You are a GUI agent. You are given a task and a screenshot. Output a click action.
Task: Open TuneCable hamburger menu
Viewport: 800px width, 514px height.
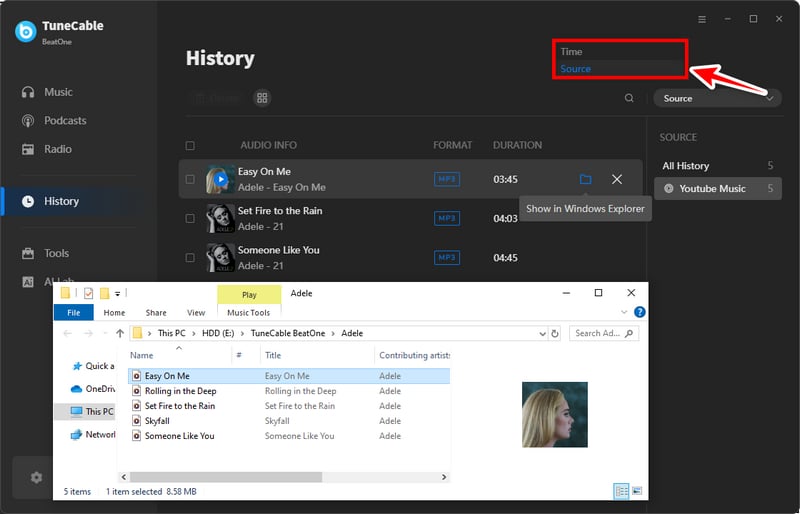tap(702, 19)
